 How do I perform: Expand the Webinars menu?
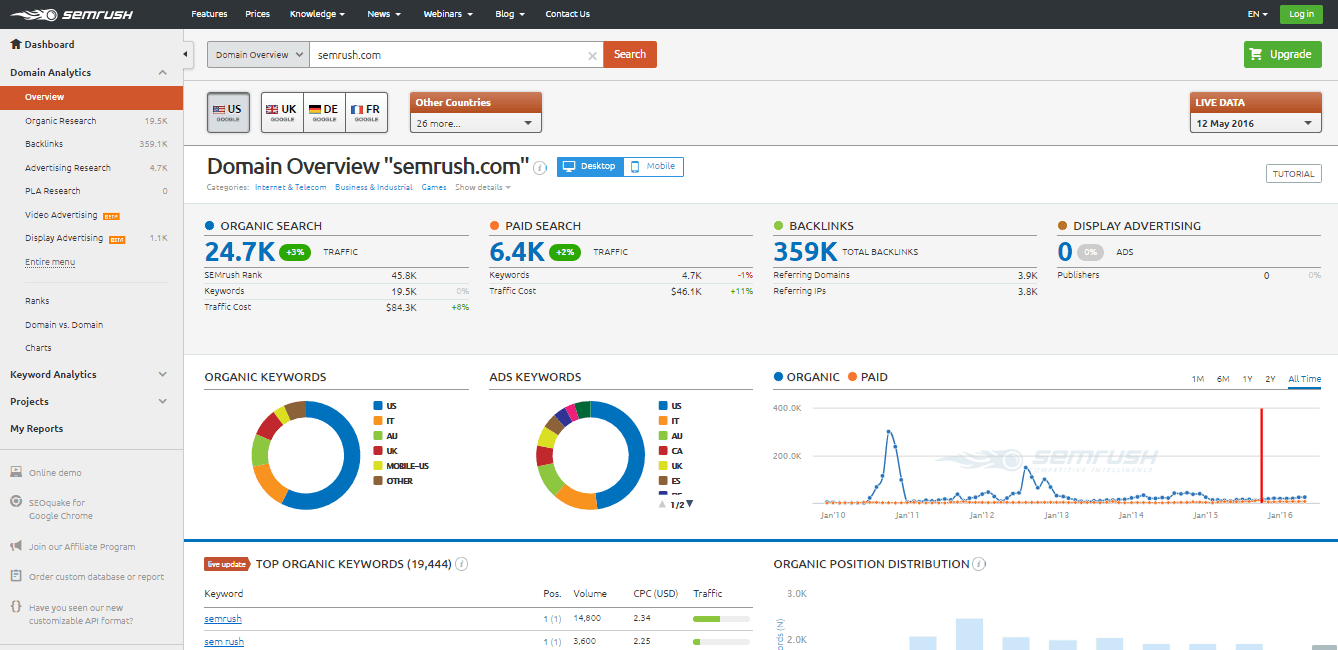(x=448, y=14)
